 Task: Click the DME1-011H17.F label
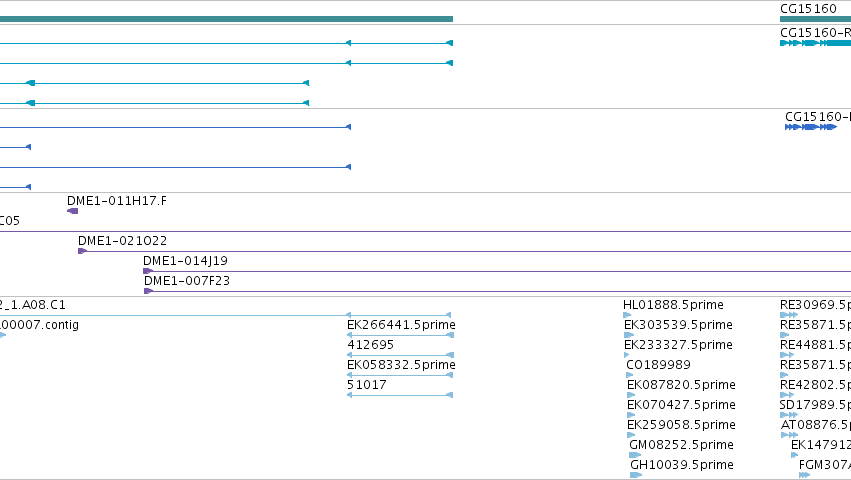pos(117,201)
